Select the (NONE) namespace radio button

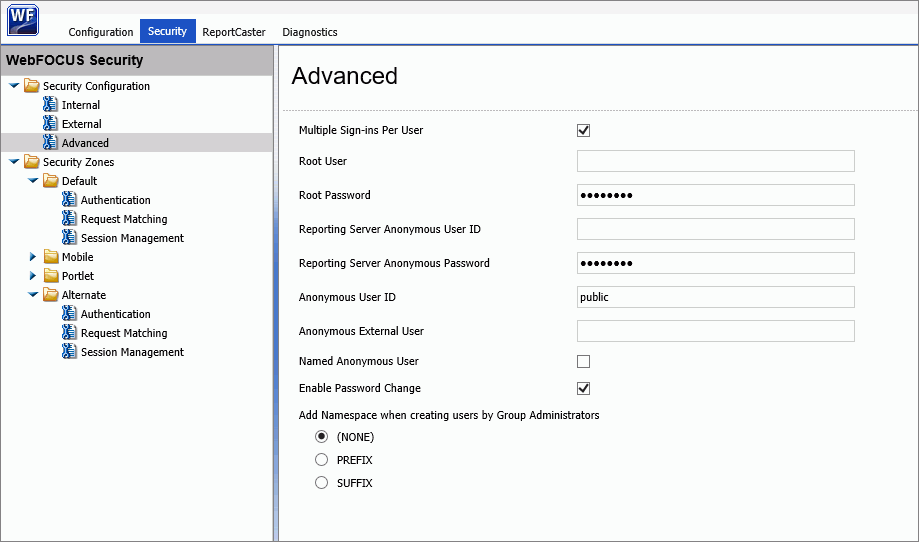point(321,437)
